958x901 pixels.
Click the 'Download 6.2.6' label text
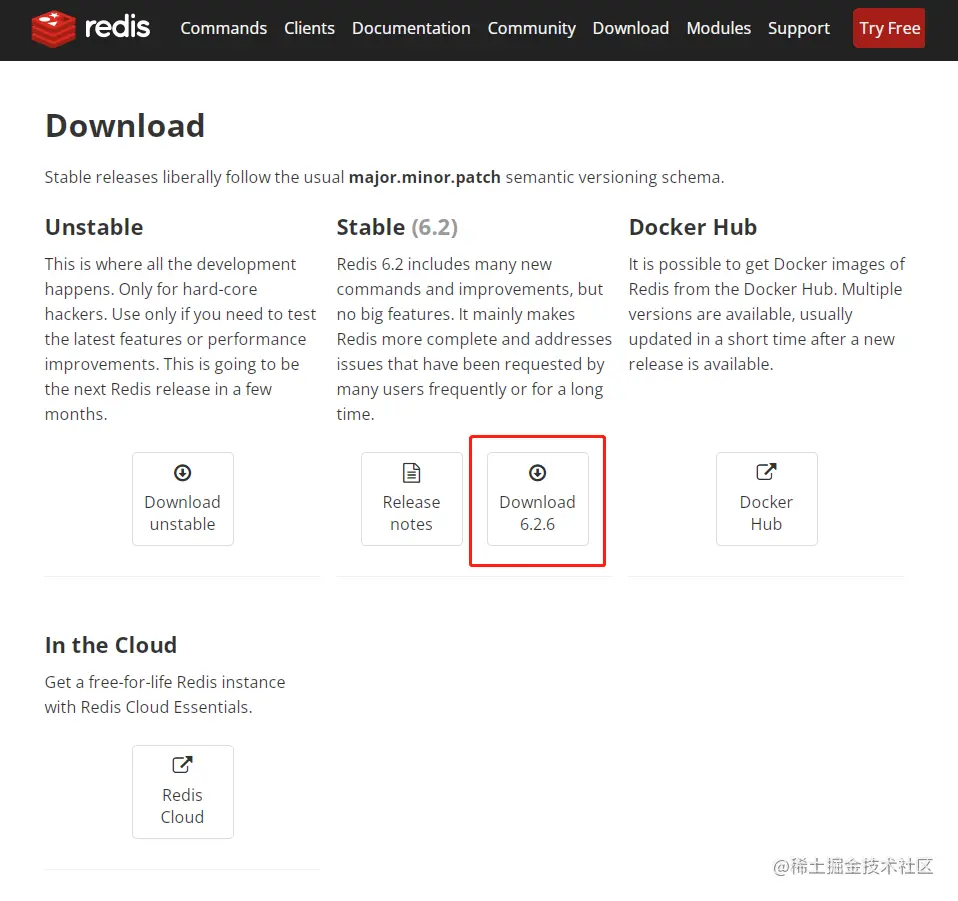[538, 513]
